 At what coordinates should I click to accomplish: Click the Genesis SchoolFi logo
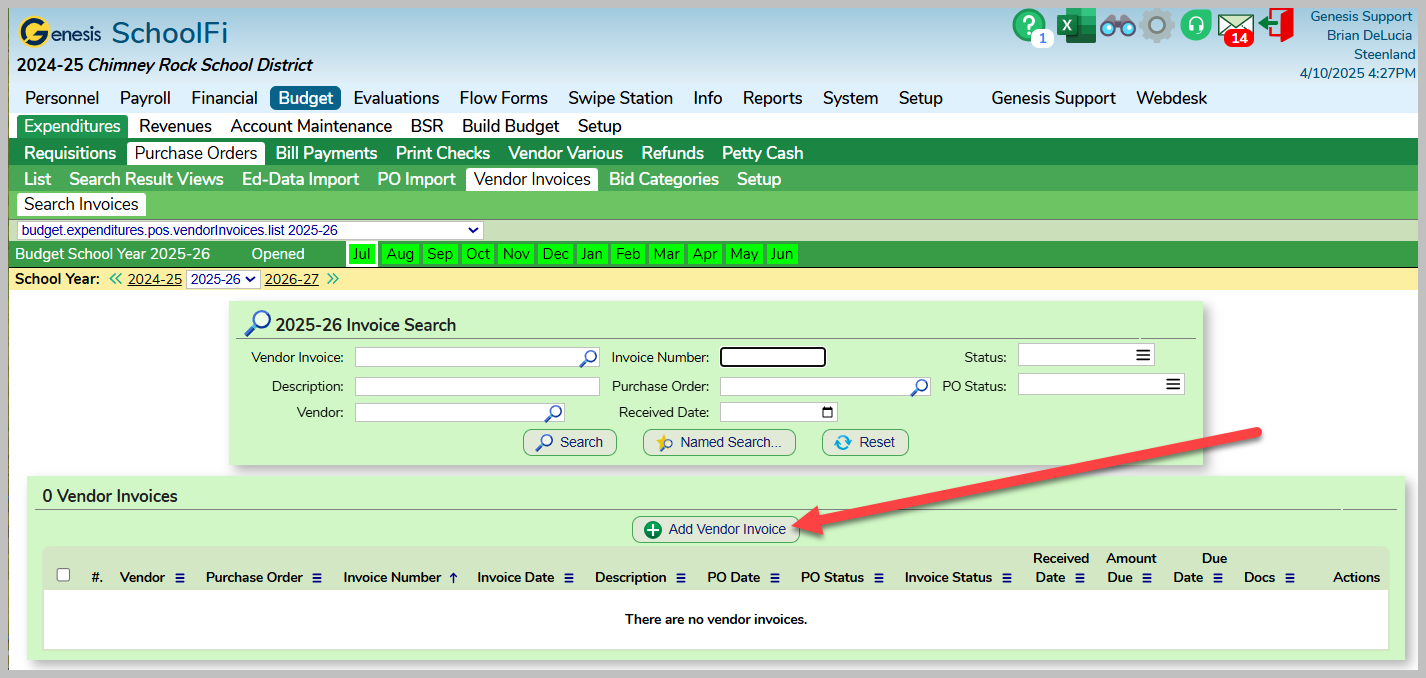coord(123,33)
